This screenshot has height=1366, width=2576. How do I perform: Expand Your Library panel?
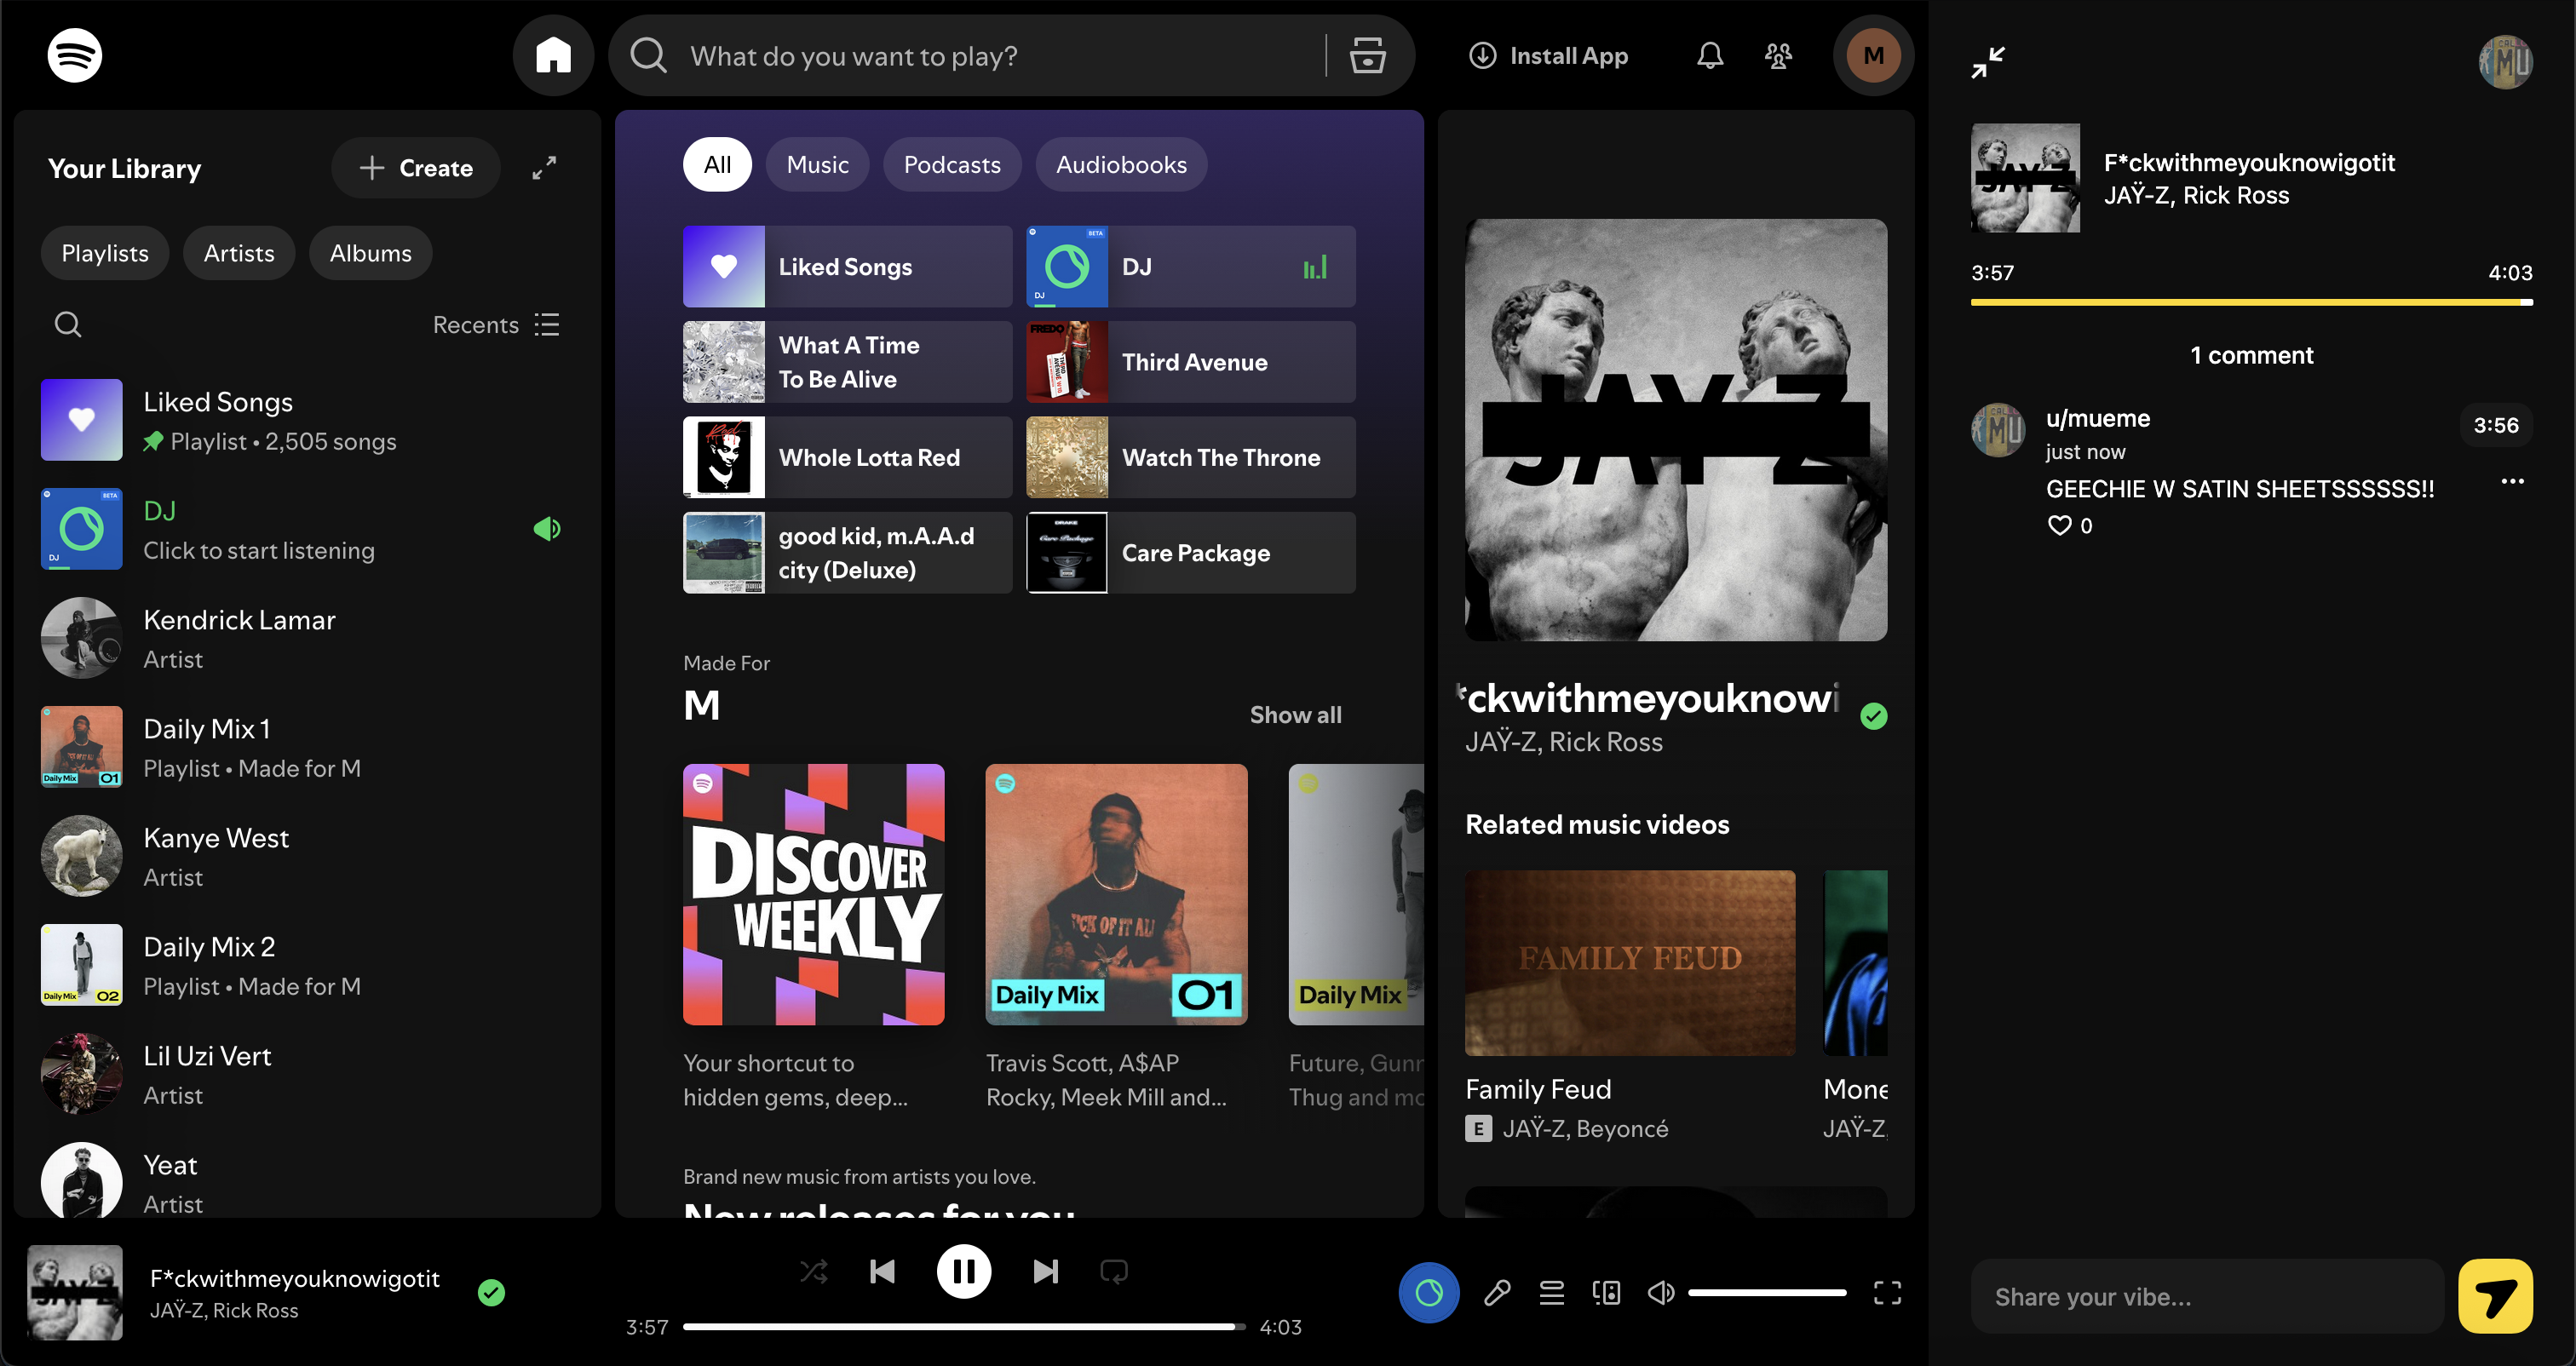[x=544, y=168]
